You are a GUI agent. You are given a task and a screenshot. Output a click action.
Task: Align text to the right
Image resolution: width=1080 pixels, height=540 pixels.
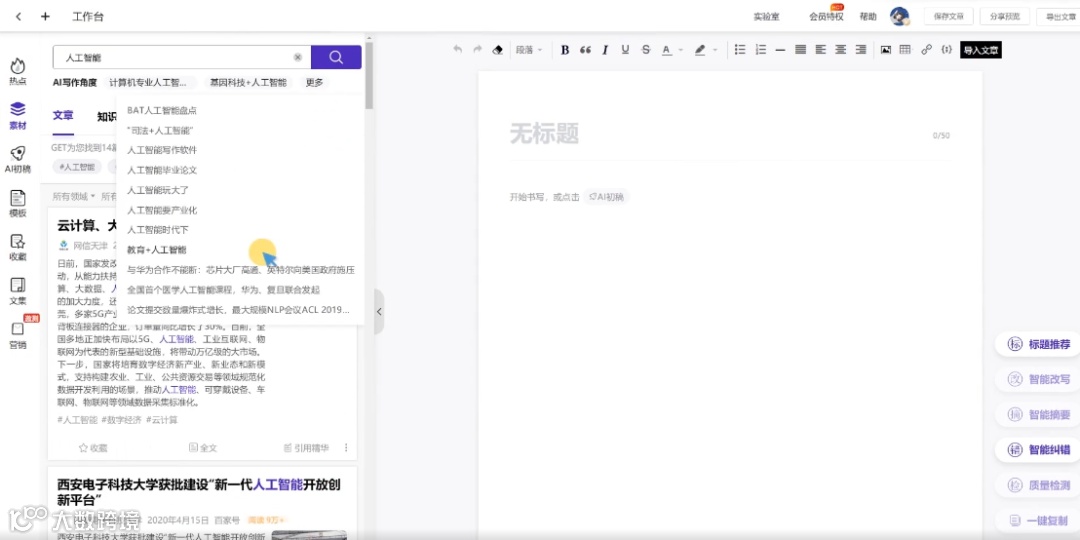(861, 50)
